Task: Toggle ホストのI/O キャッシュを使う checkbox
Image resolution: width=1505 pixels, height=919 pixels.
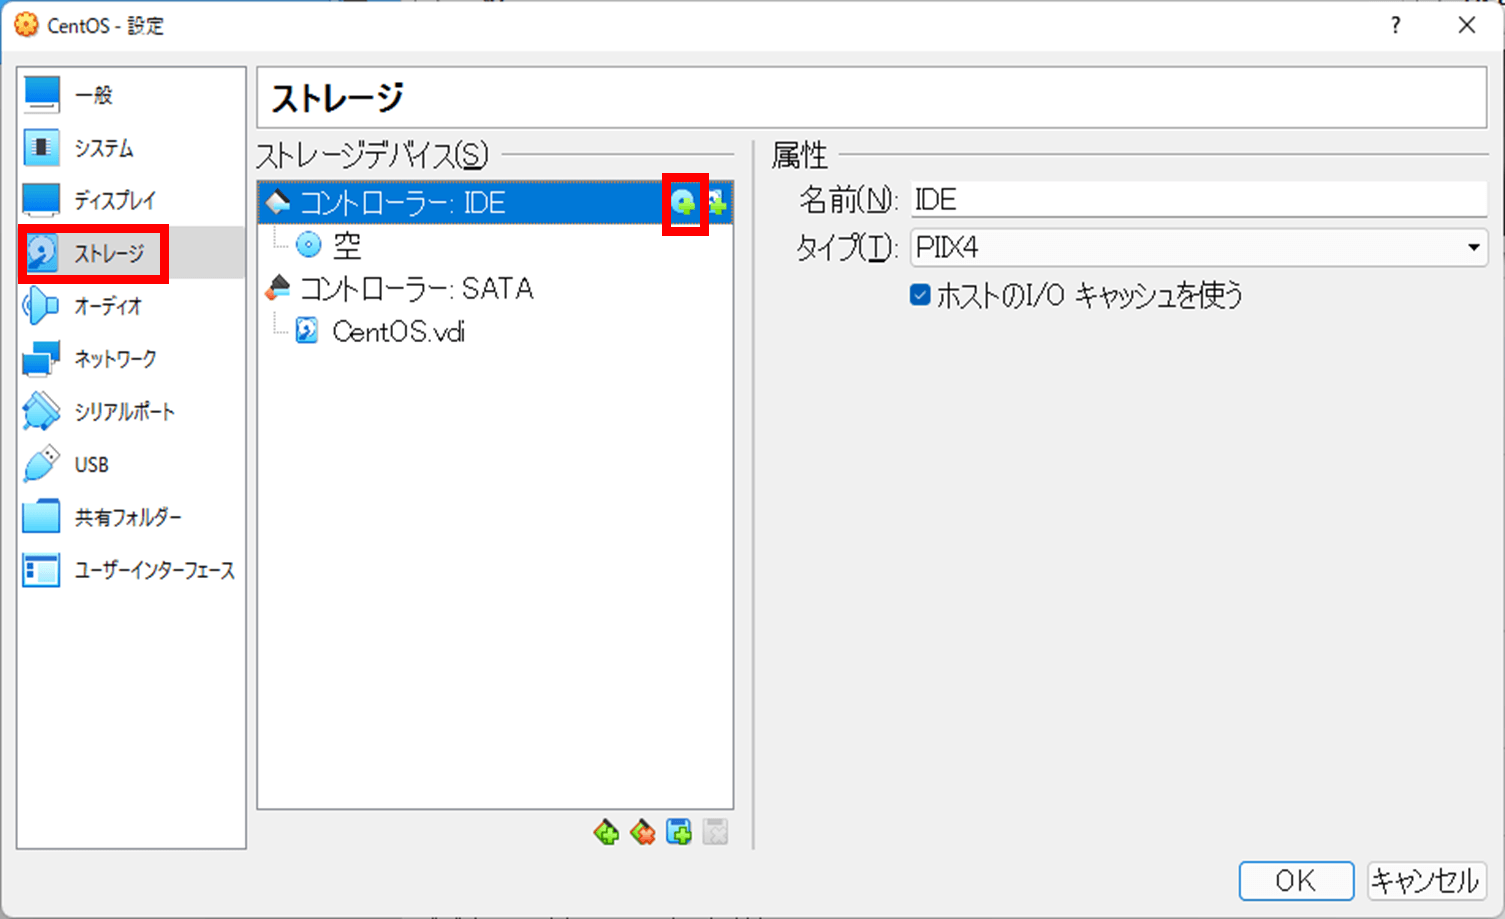Action: coord(921,295)
